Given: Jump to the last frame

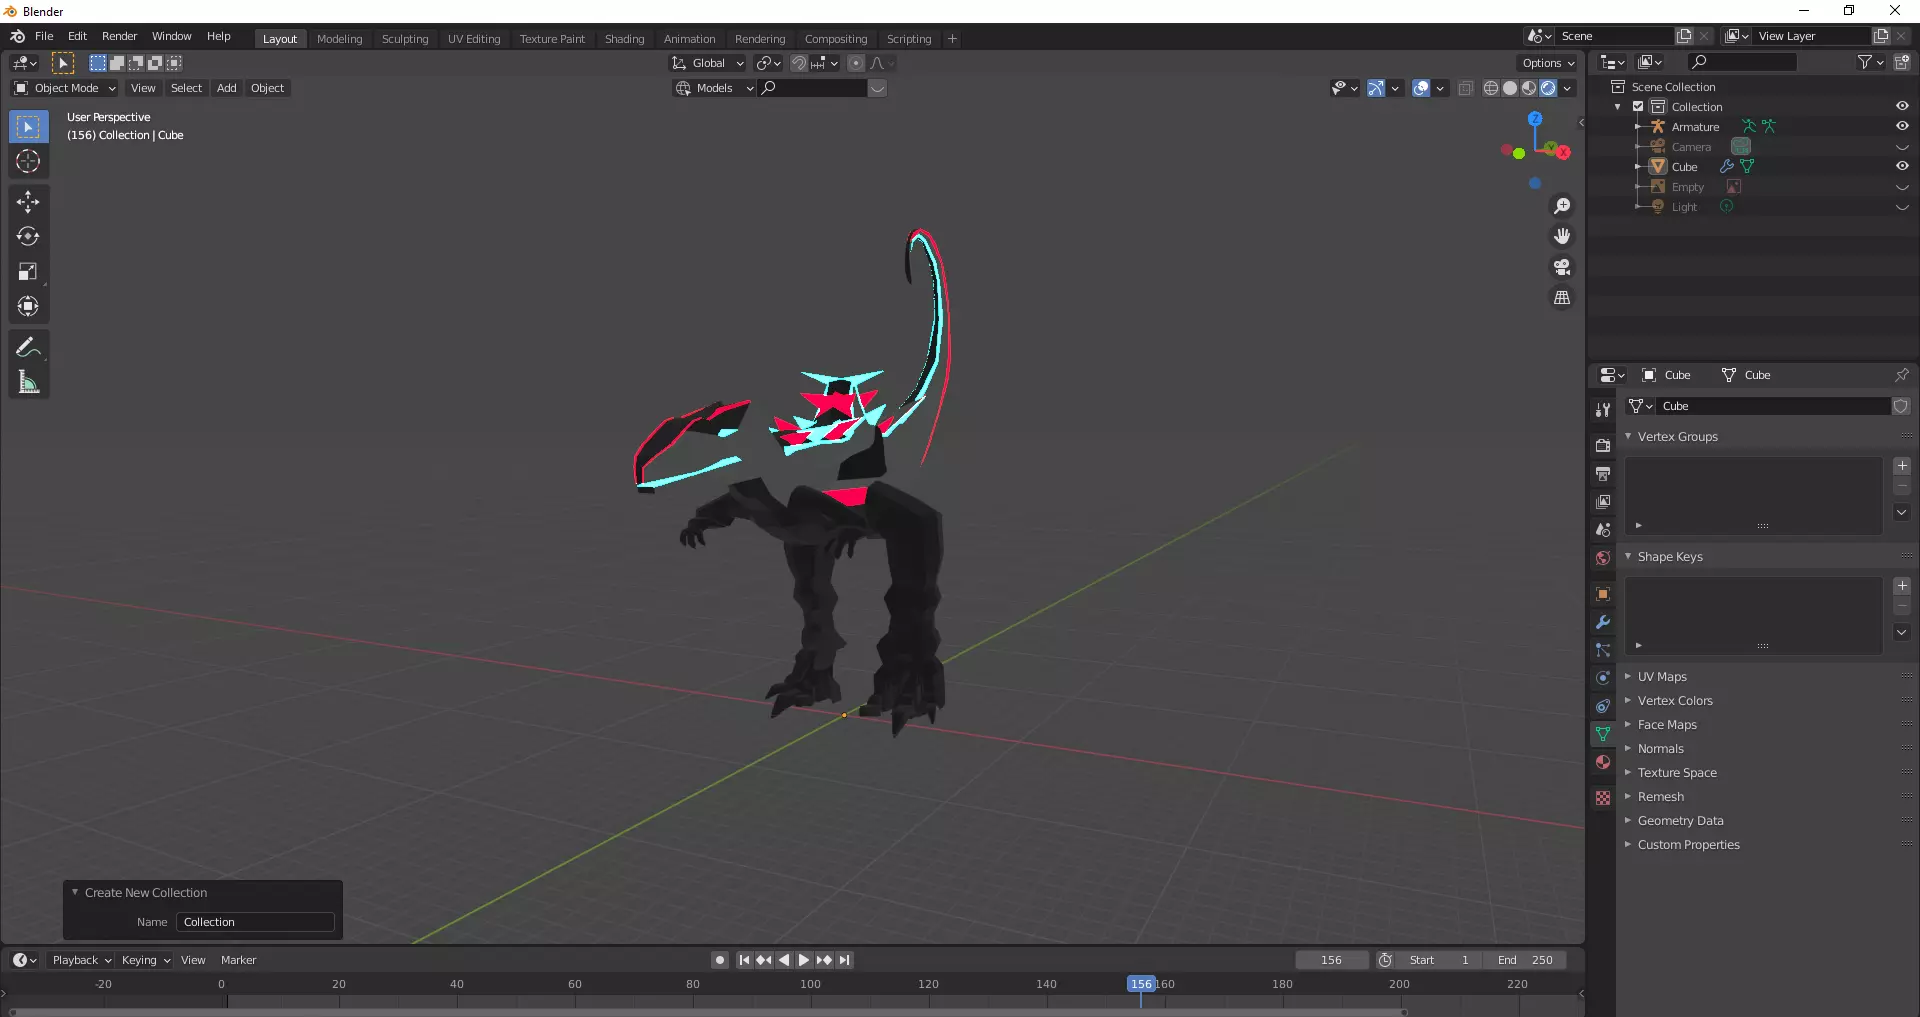Looking at the screenshot, I should pos(844,960).
